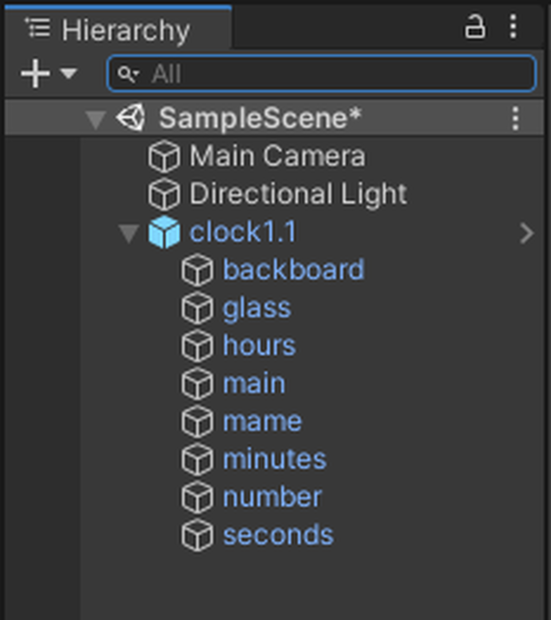Select the Main Camera cube icon
This screenshot has height=620, width=551.
click(x=164, y=156)
